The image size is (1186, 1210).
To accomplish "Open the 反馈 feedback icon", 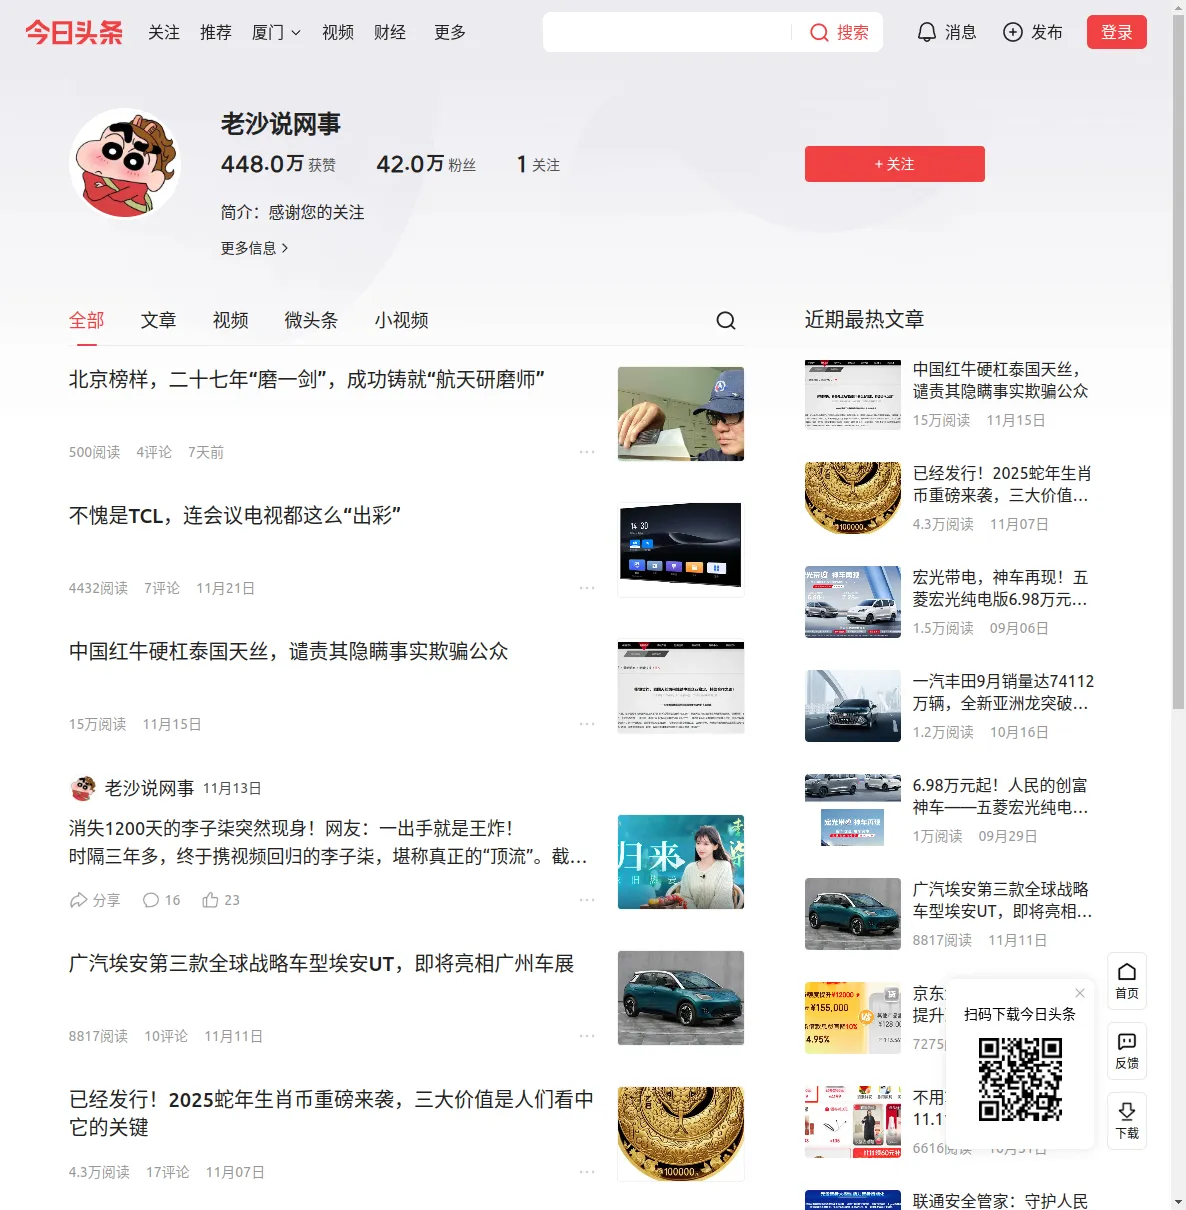I will click(x=1127, y=1042).
